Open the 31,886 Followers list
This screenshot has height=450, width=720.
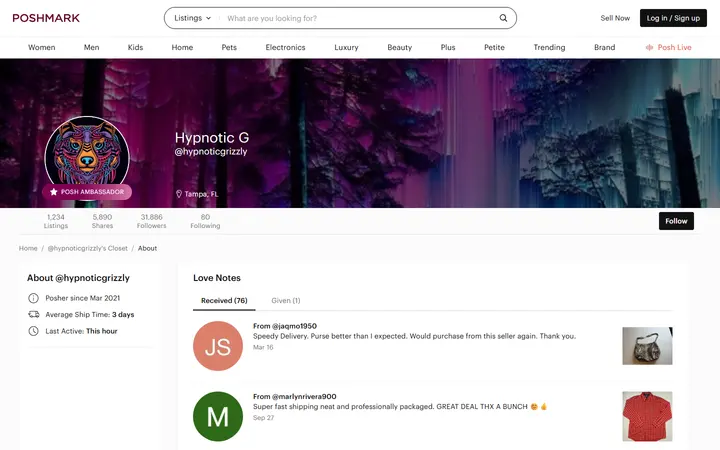(x=152, y=221)
